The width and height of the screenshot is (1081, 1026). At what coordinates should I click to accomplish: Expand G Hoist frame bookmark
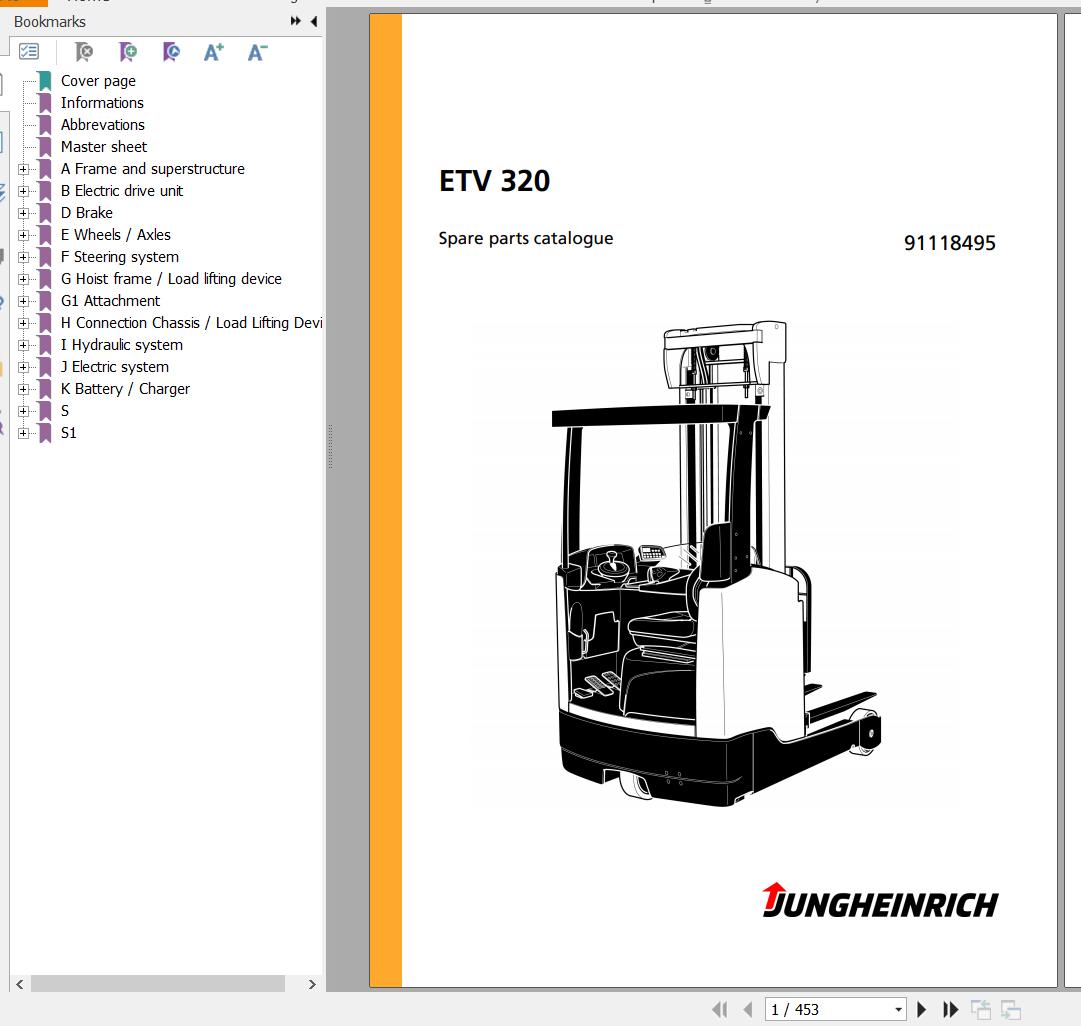coord(23,279)
